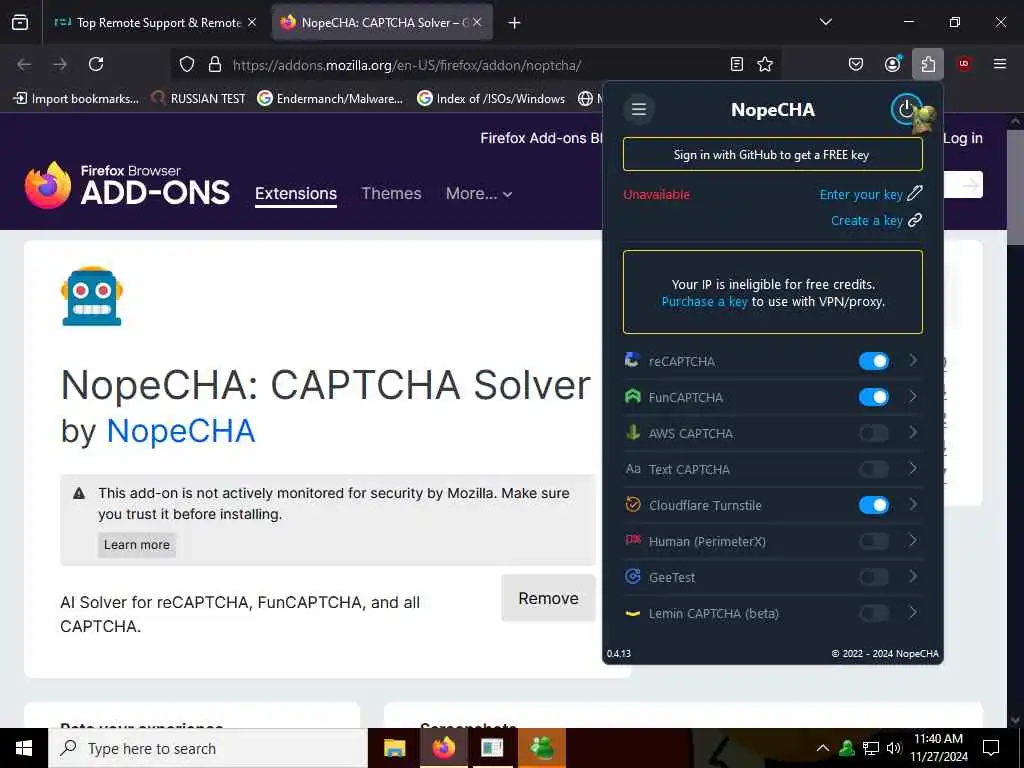
Task: Click the address bar URL field
Action: pyautogui.click(x=477, y=65)
